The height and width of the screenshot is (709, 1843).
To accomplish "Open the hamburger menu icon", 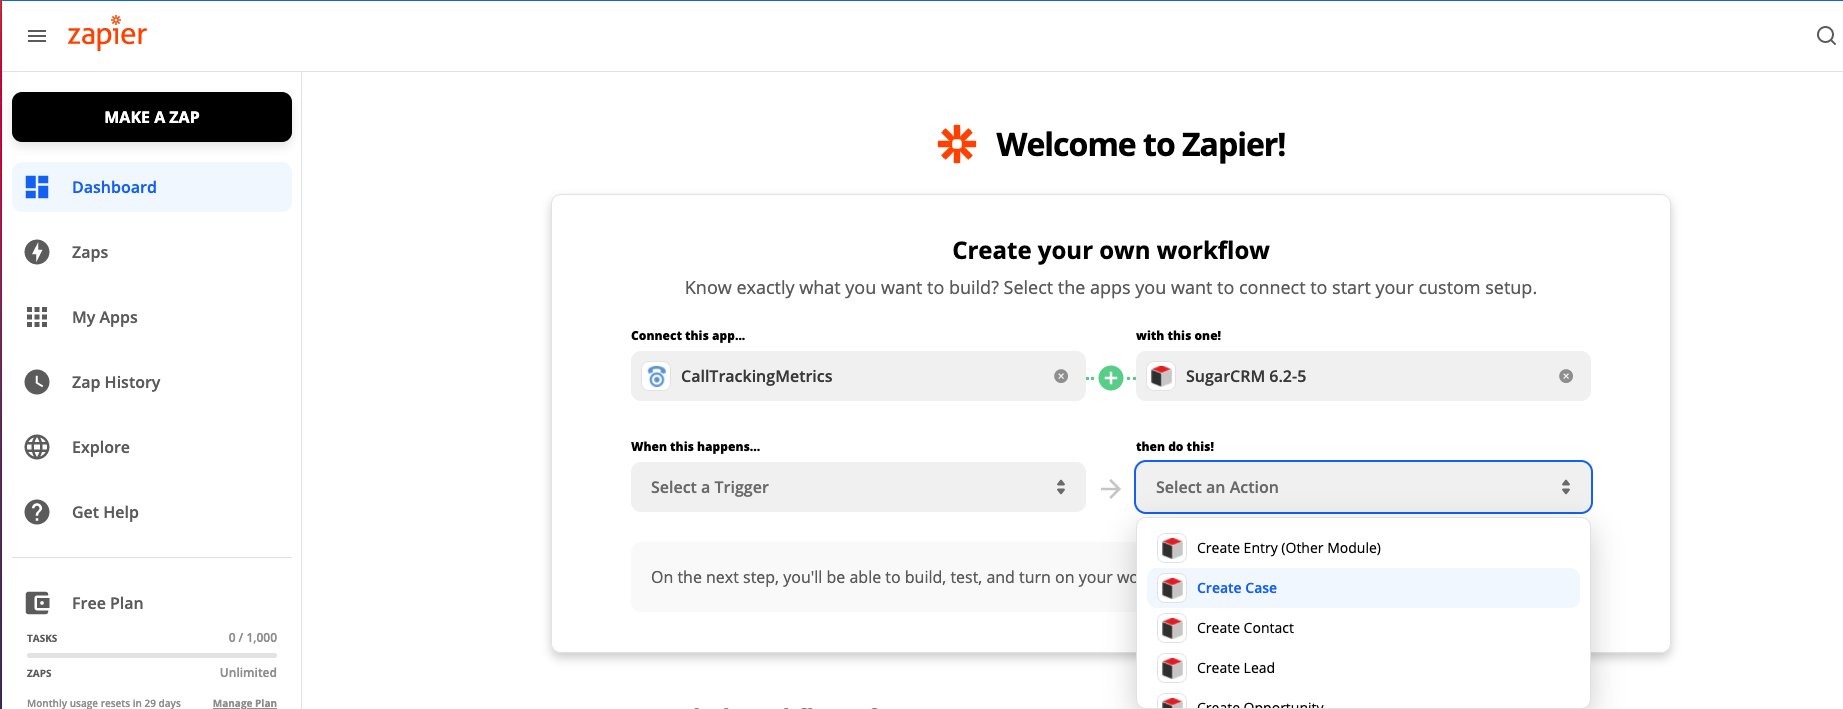I will (37, 36).
